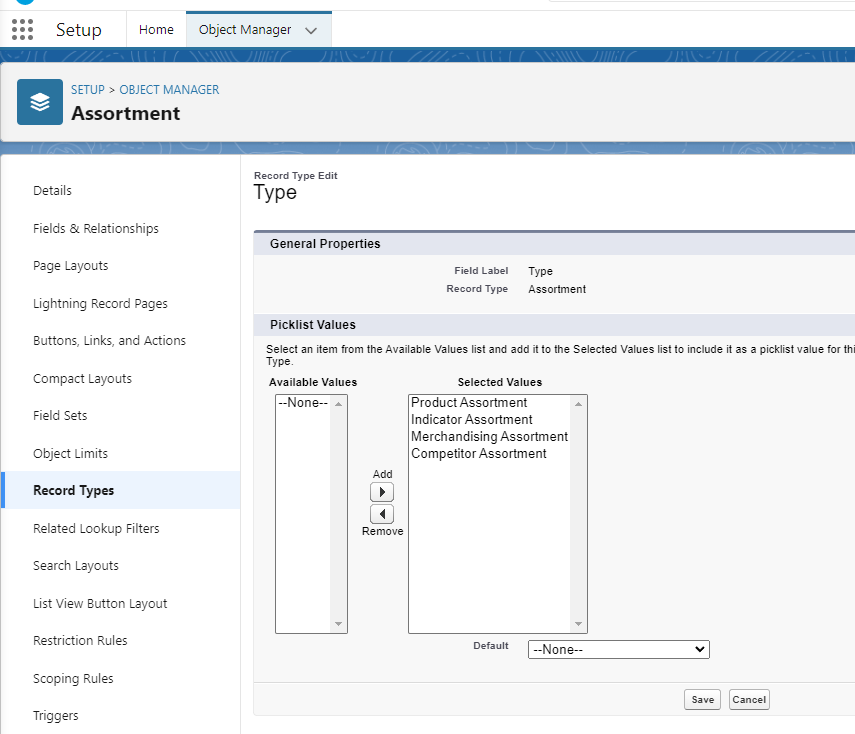Go to Page Layouts in sidebar

click(70, 266)
